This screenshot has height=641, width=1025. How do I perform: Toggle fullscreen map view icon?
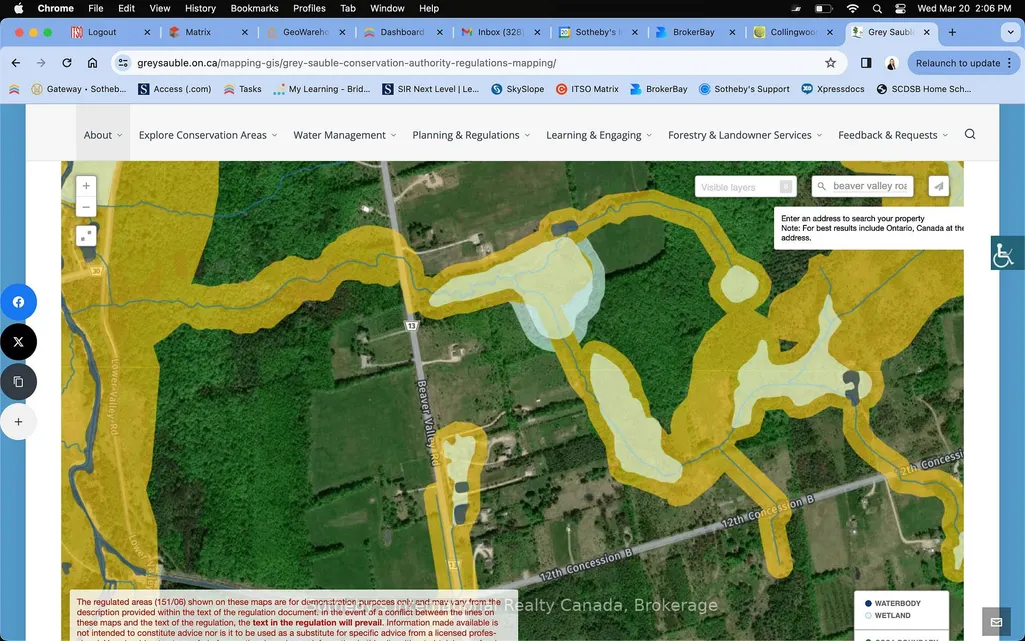(86, 236)
